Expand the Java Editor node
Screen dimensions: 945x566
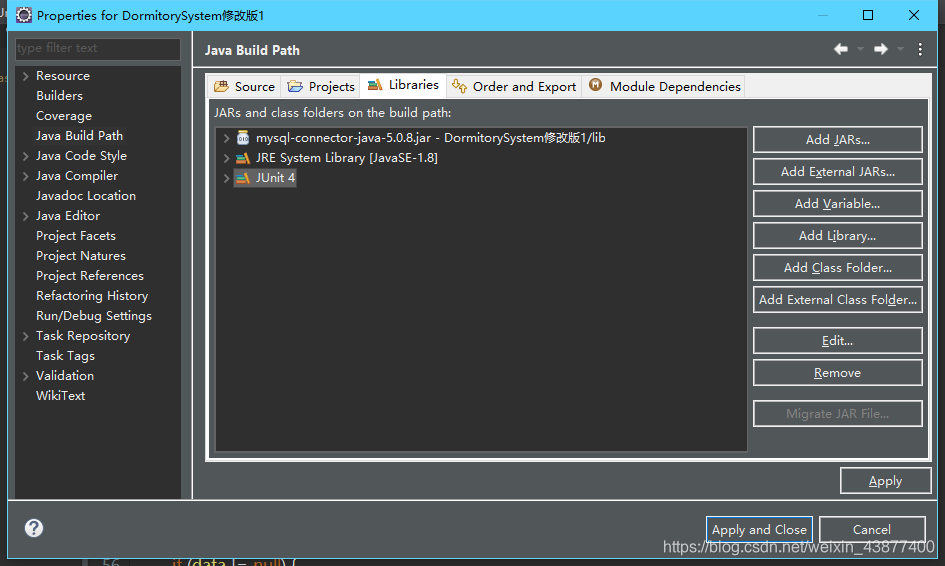click(x=25, y=216)
